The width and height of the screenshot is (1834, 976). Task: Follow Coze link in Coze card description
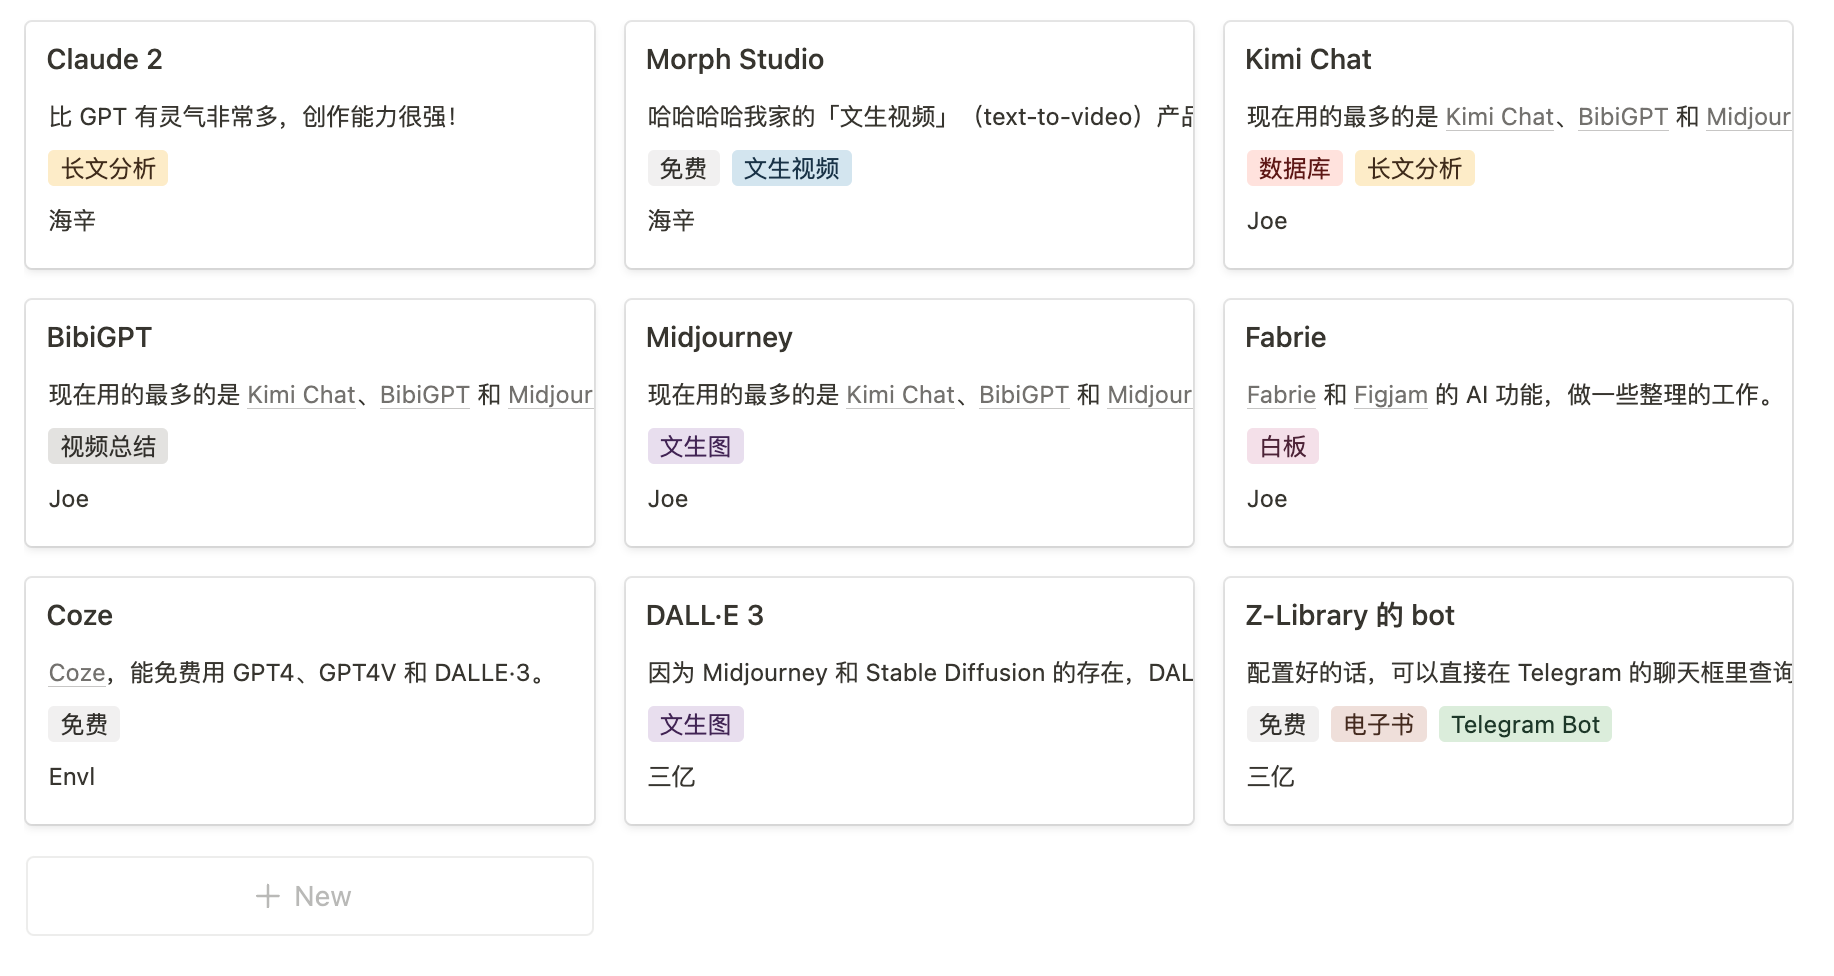click(x=77, y=673)
